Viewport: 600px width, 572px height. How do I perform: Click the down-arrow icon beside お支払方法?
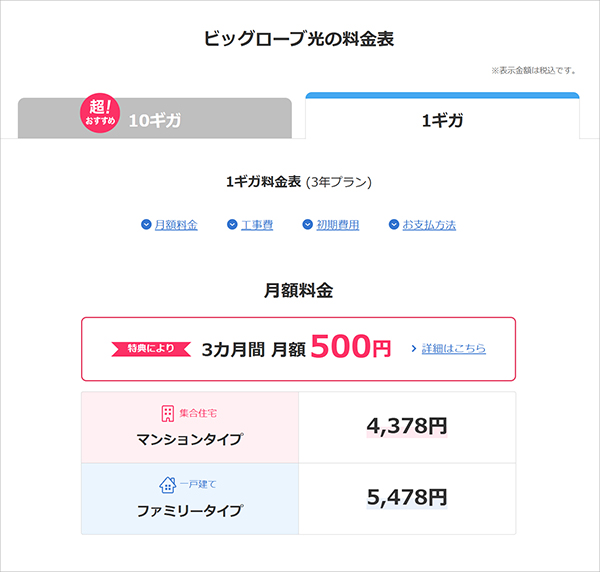coord(394,224)
